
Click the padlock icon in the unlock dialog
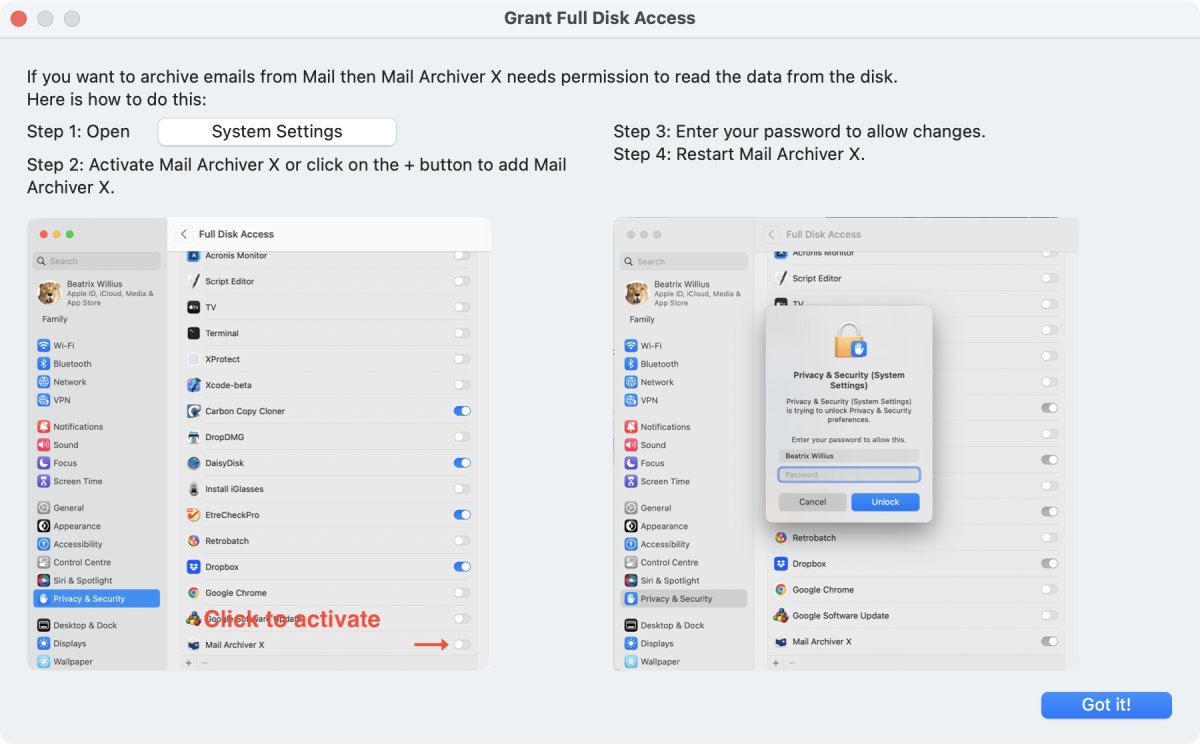point(849,341)
